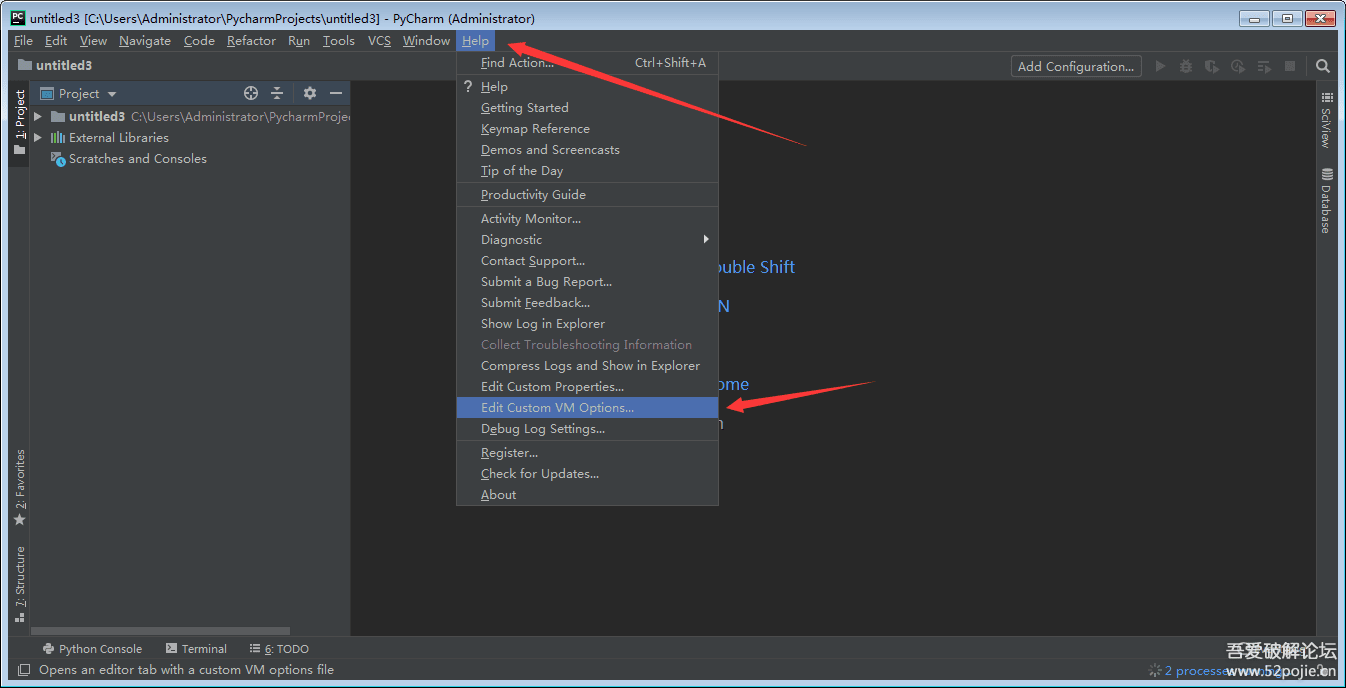
Task: Open the VCS menu
Action: pyautogui.click(x=379, y=41)
